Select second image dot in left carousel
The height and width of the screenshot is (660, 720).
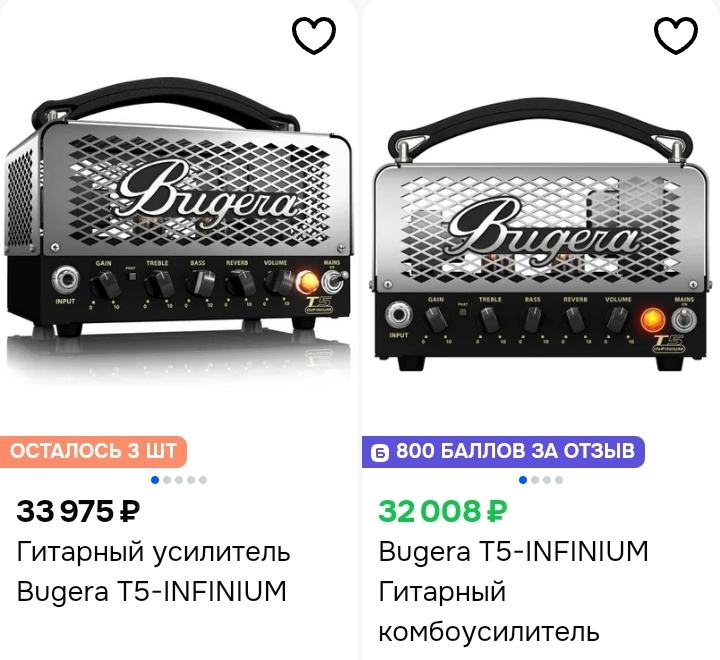pos(167,480)
